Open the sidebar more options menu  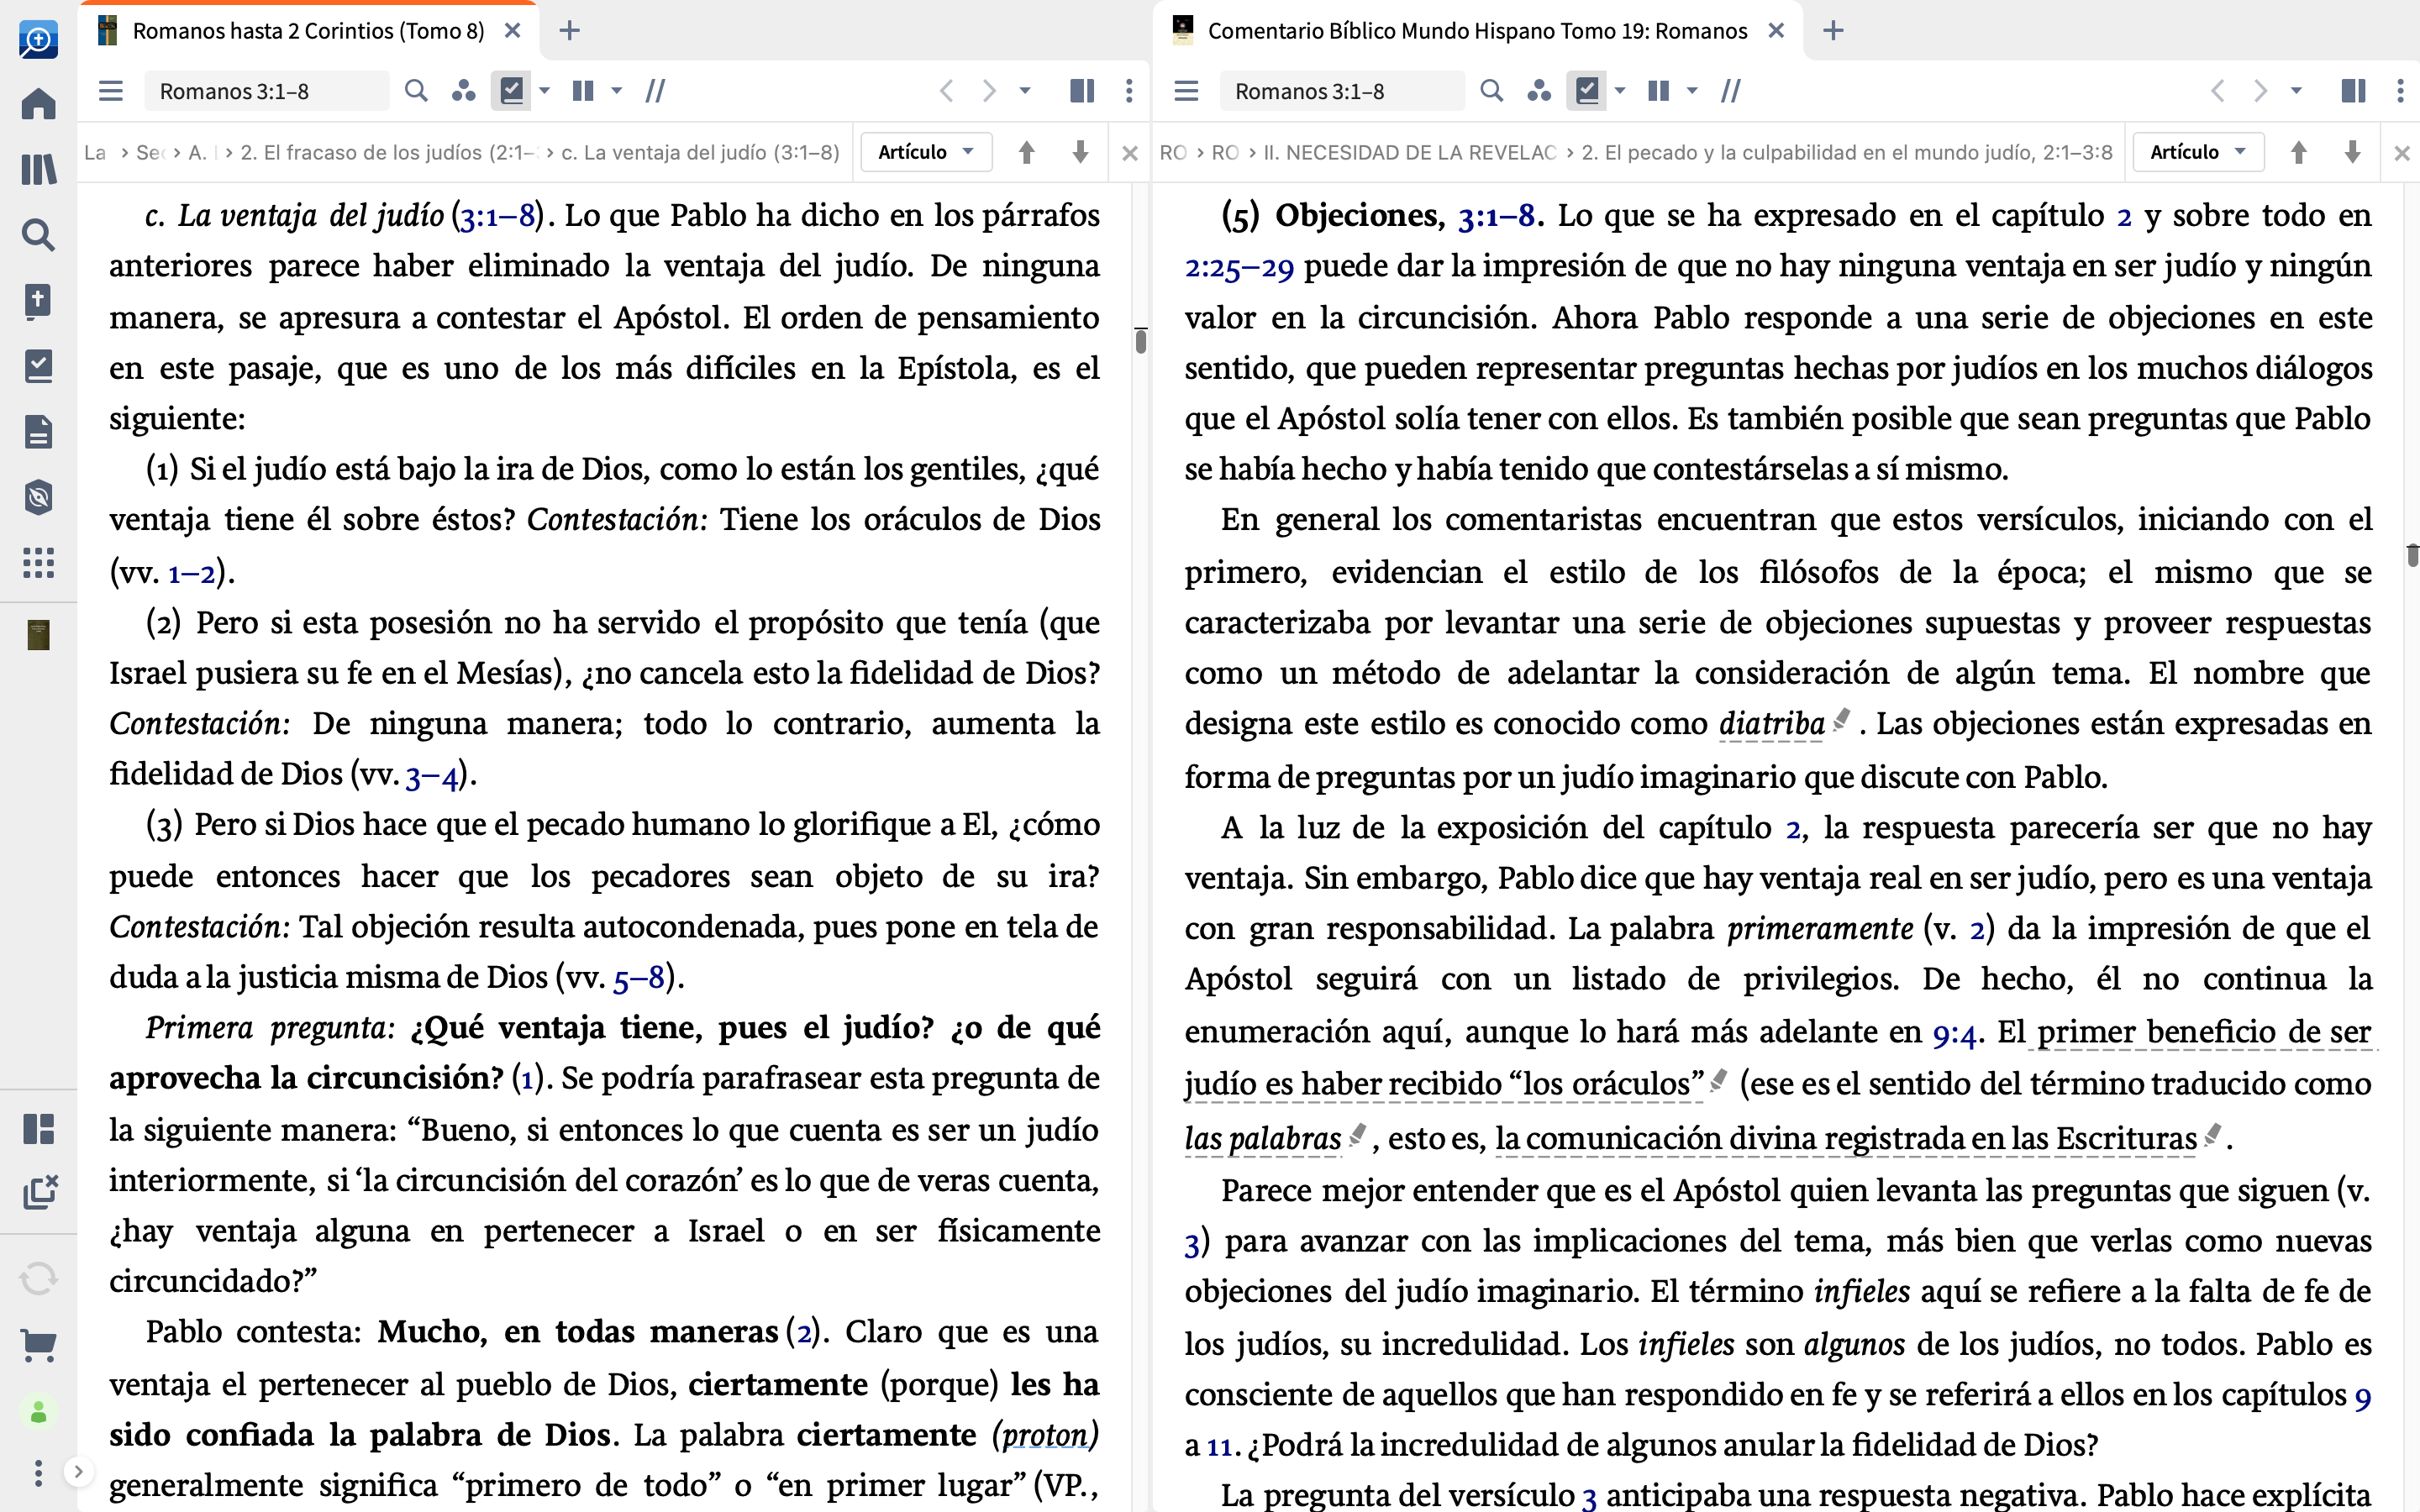(38, 1473)
